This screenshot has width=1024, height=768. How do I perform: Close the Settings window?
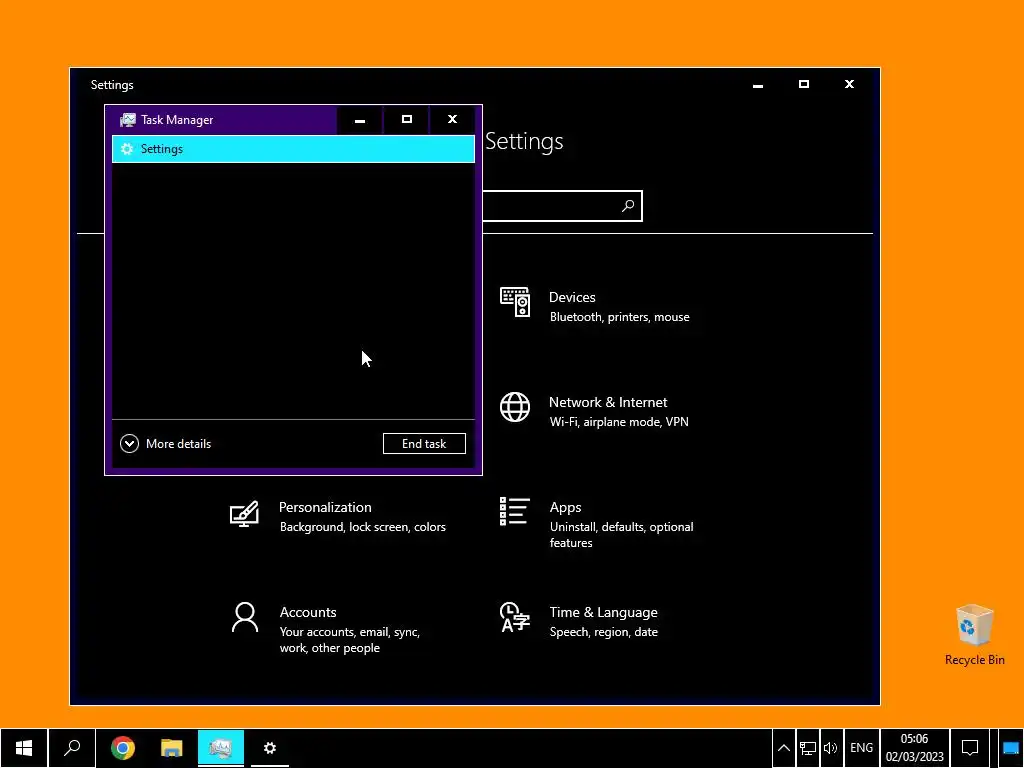click(x=849, y=84)
